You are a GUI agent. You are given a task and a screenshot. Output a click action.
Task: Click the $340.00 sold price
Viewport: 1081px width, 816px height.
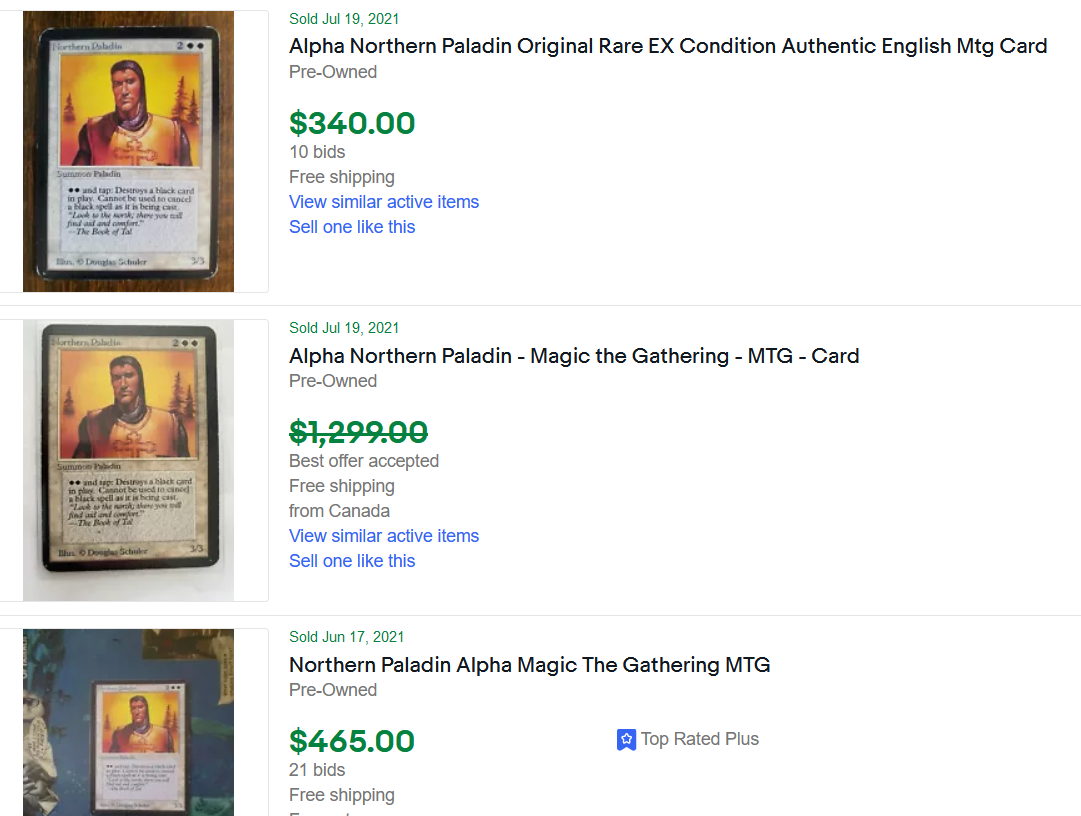[352, 123]
